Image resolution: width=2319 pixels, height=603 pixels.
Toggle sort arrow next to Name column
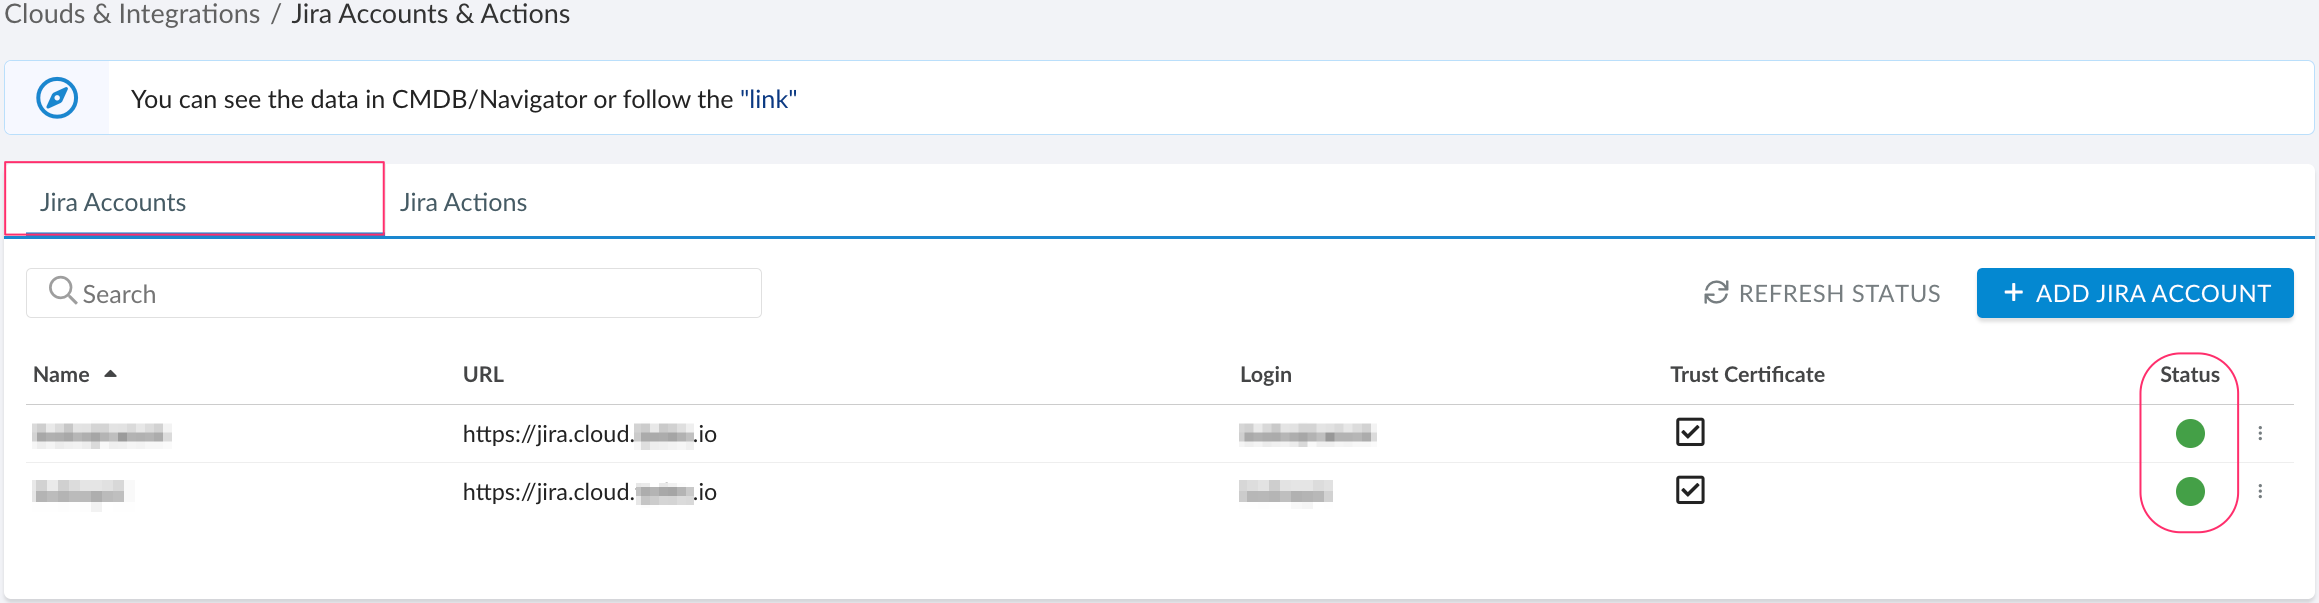111,374
